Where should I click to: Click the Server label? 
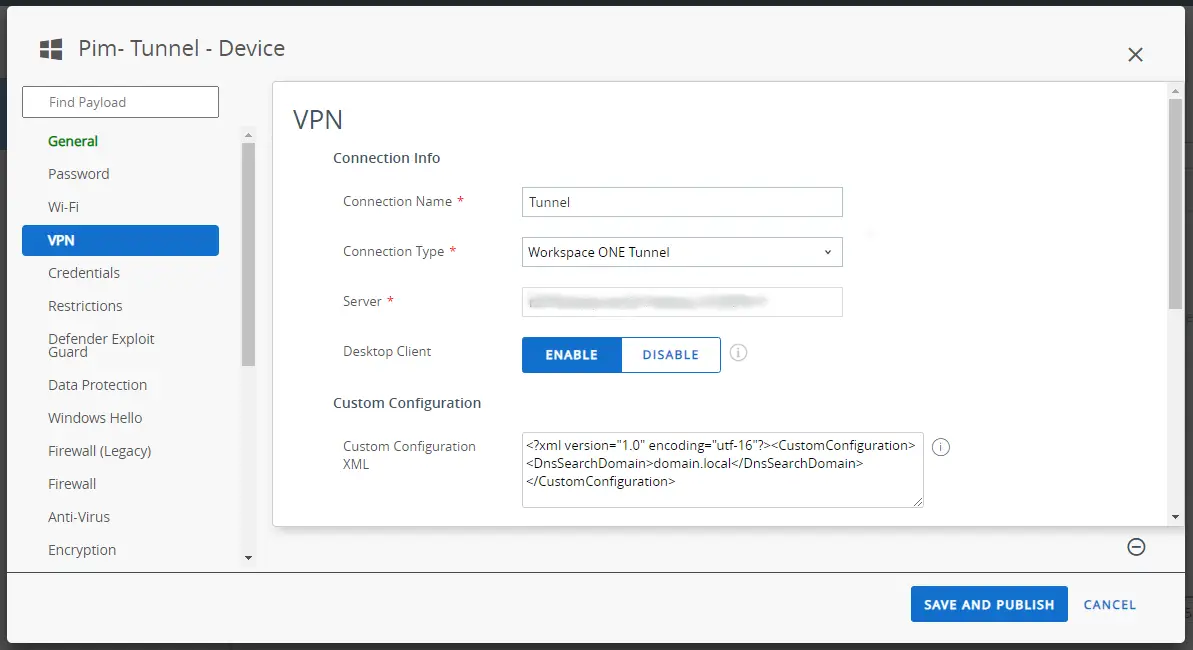point(362,301)
